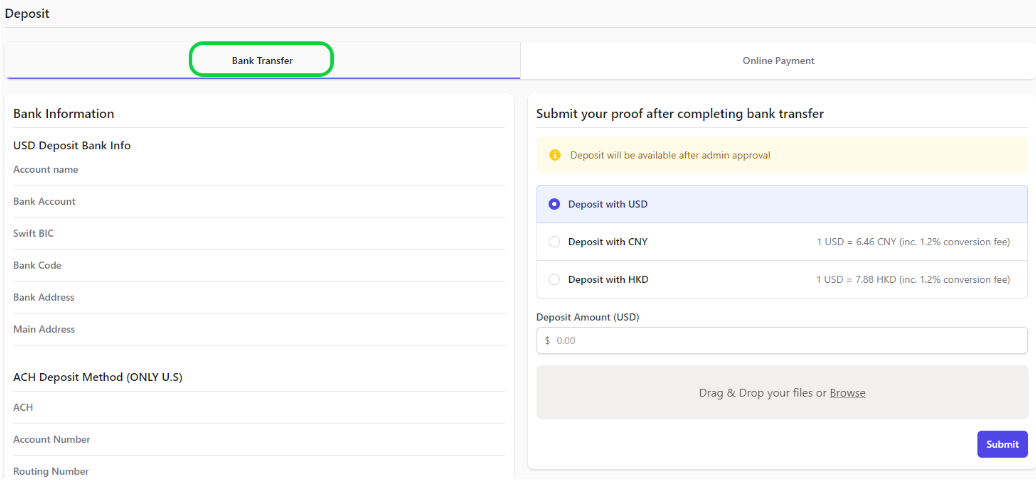Click the Deposit page heading
This screenshot has width=1036, height=480.
(27, 13)
